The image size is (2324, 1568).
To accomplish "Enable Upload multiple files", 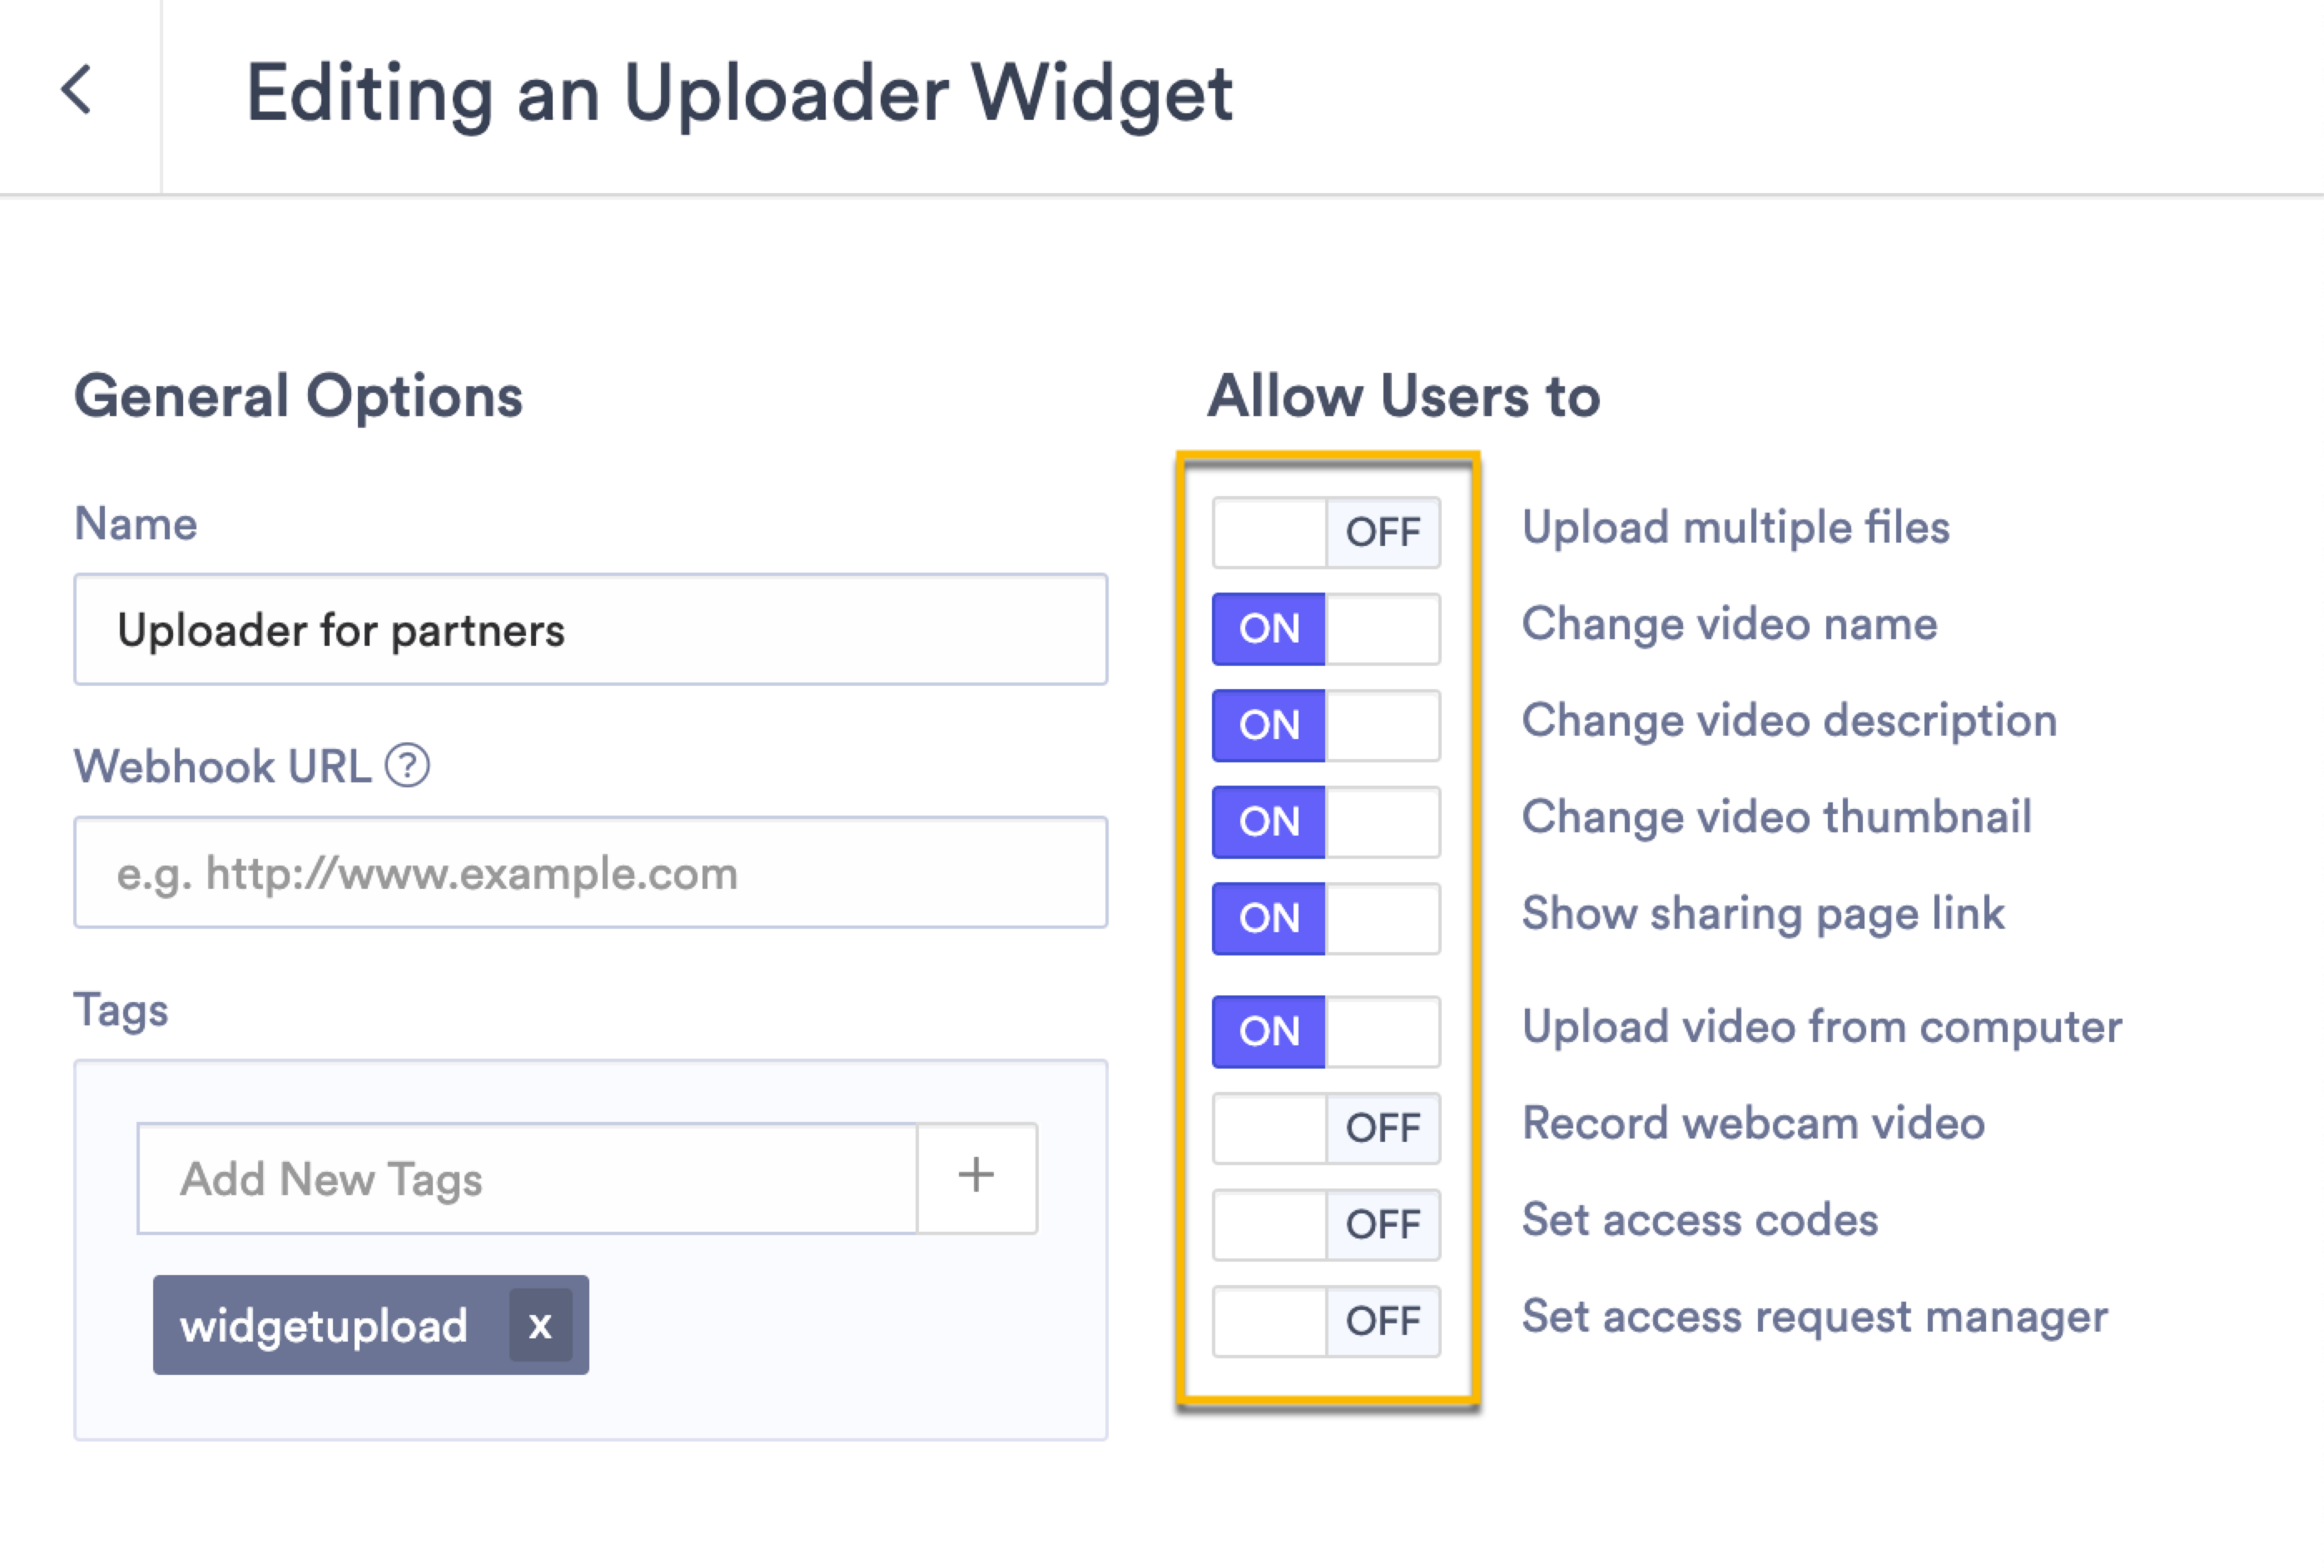I will [1325, 531].
